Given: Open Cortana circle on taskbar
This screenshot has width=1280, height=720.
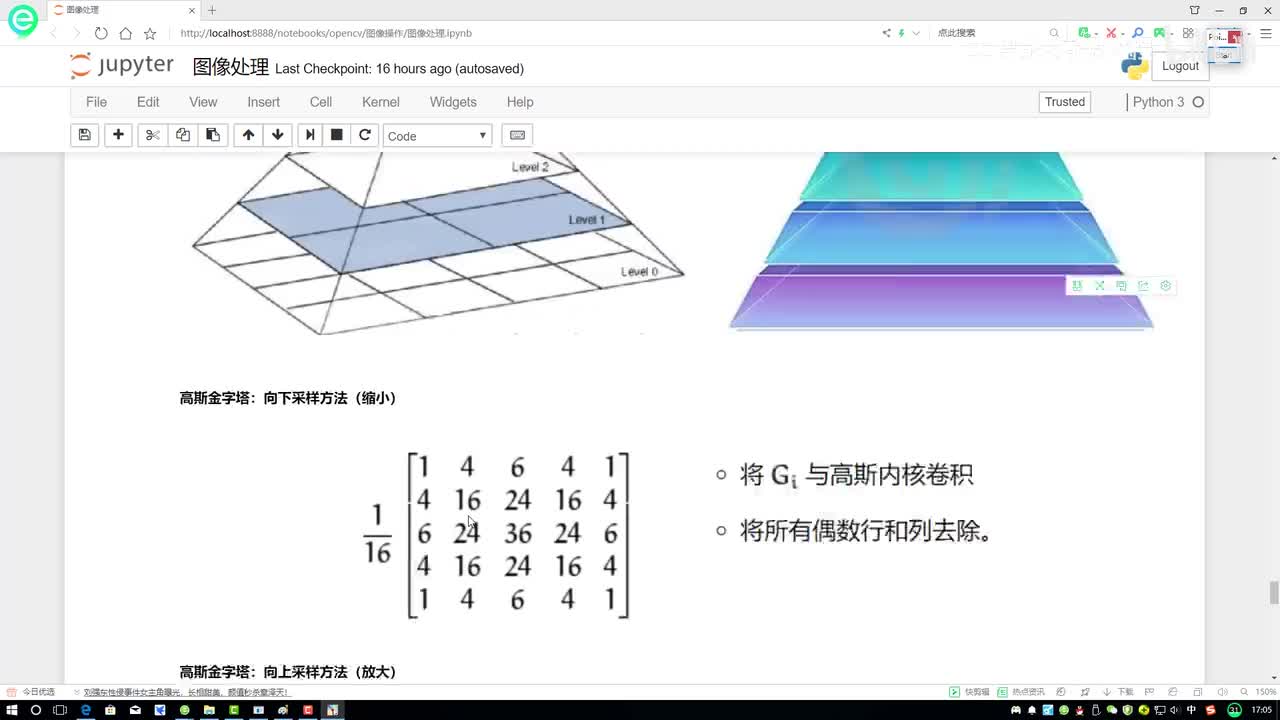Looking at the screenshot, I should (x=36, y=710).
